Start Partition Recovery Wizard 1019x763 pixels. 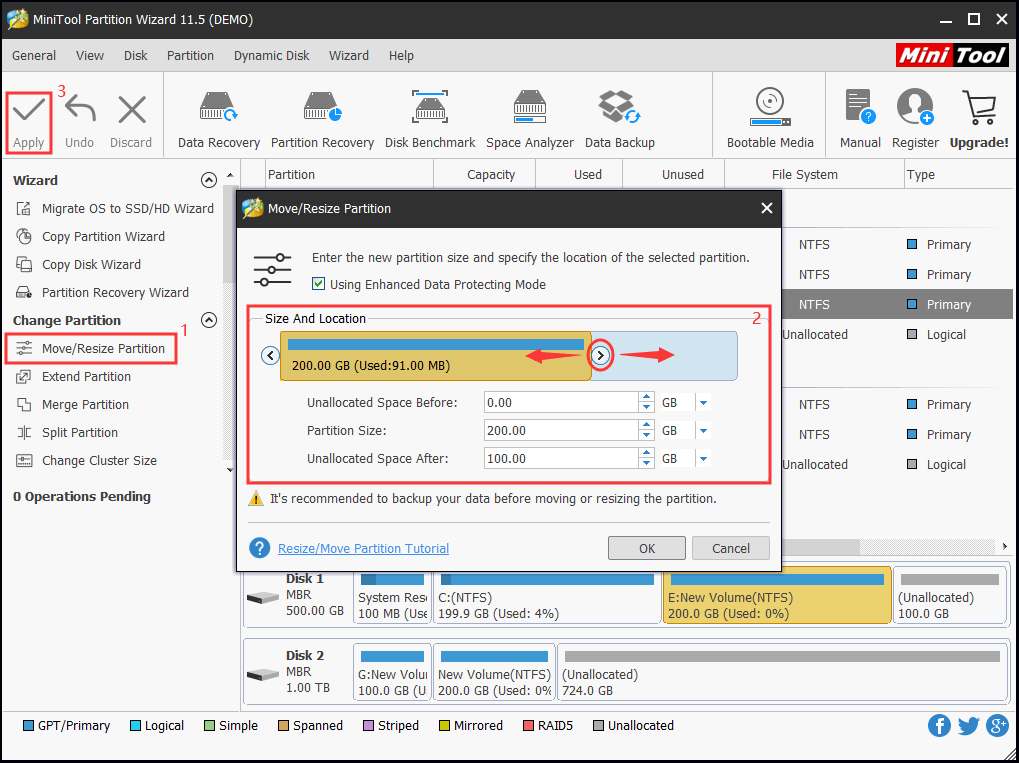tap(102, 292)
